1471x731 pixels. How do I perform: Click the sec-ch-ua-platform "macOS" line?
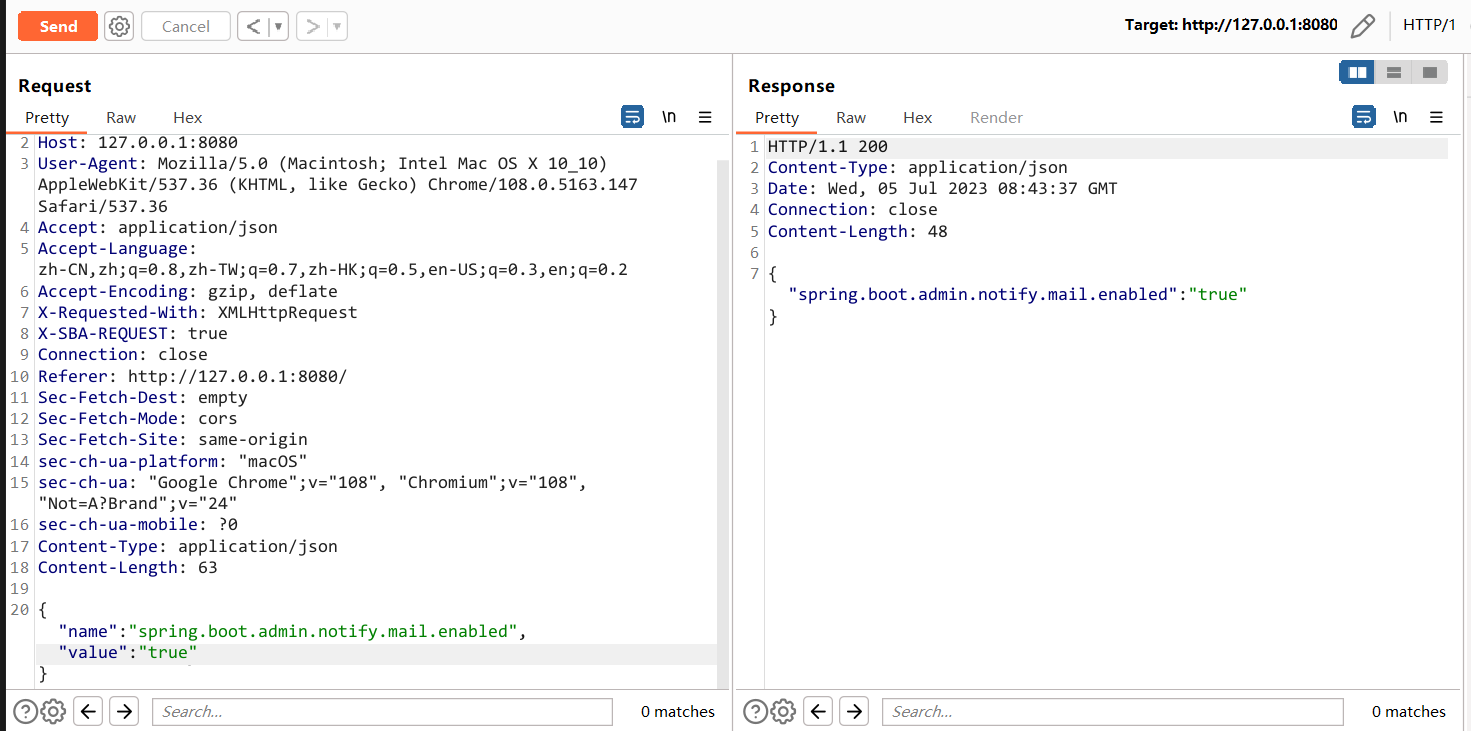click(173, 462)
